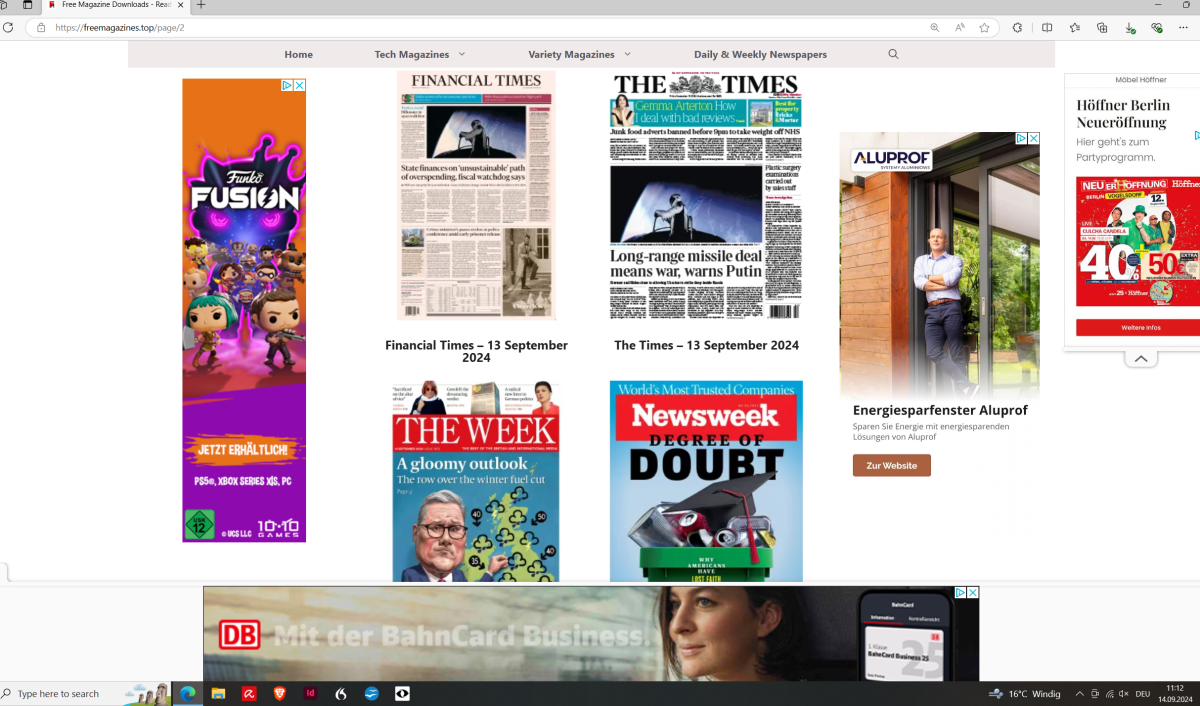The width and height of the screenshot is (1200, 706).
Task: Click the Zur Website button
Action: (x=891, y=465)
